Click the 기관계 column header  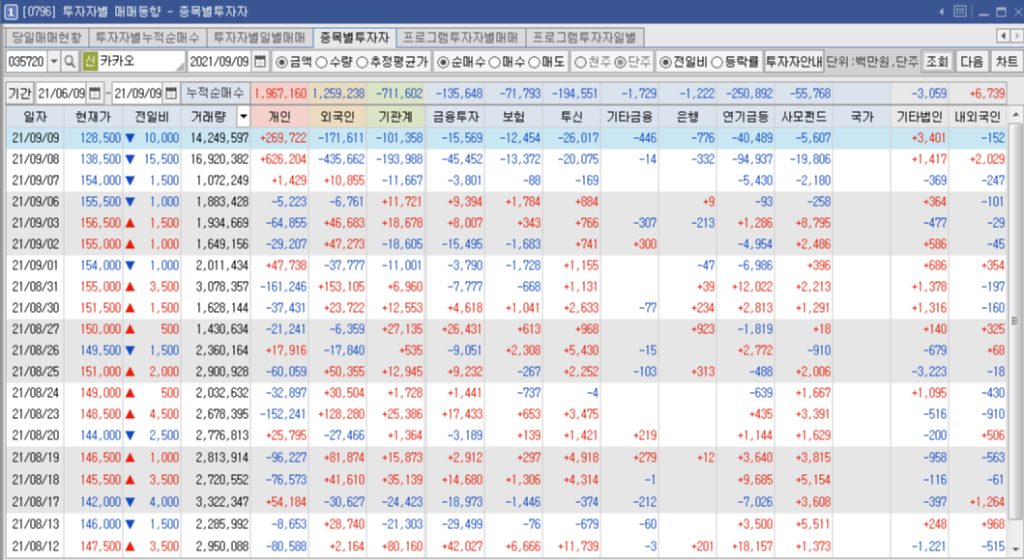395,117
